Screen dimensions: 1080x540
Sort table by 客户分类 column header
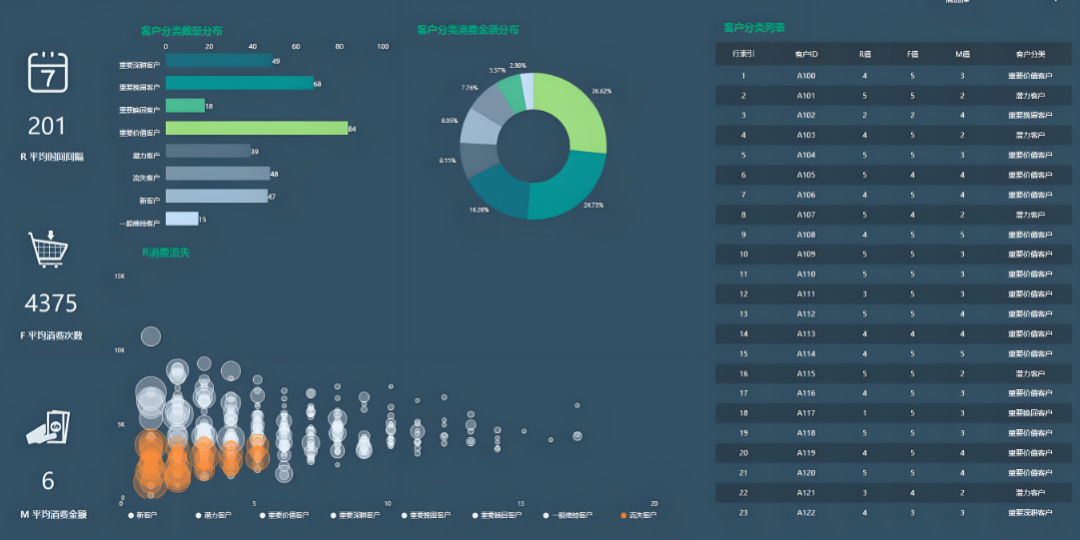(1030, 54)
